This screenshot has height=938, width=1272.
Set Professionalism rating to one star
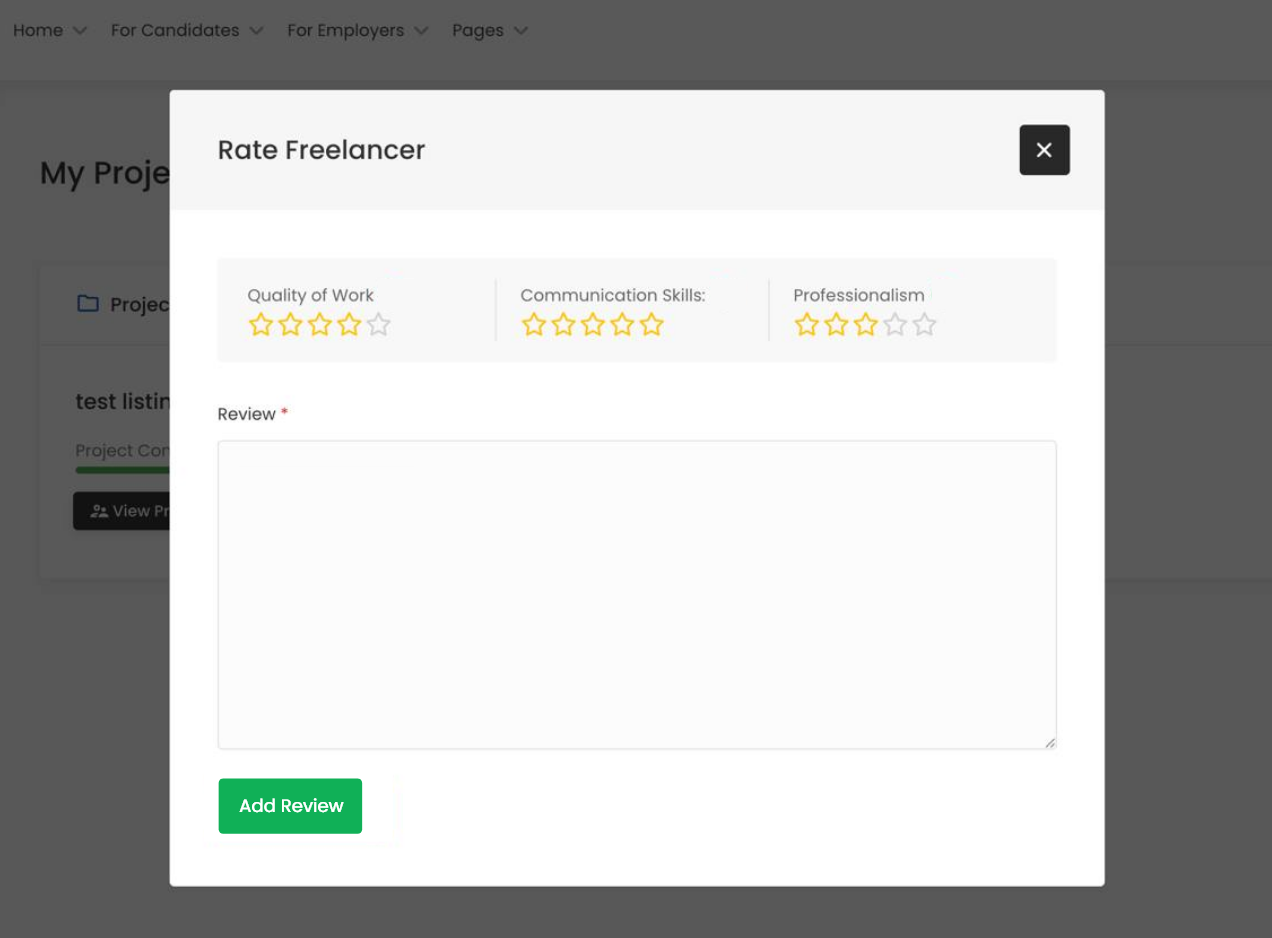806,325
